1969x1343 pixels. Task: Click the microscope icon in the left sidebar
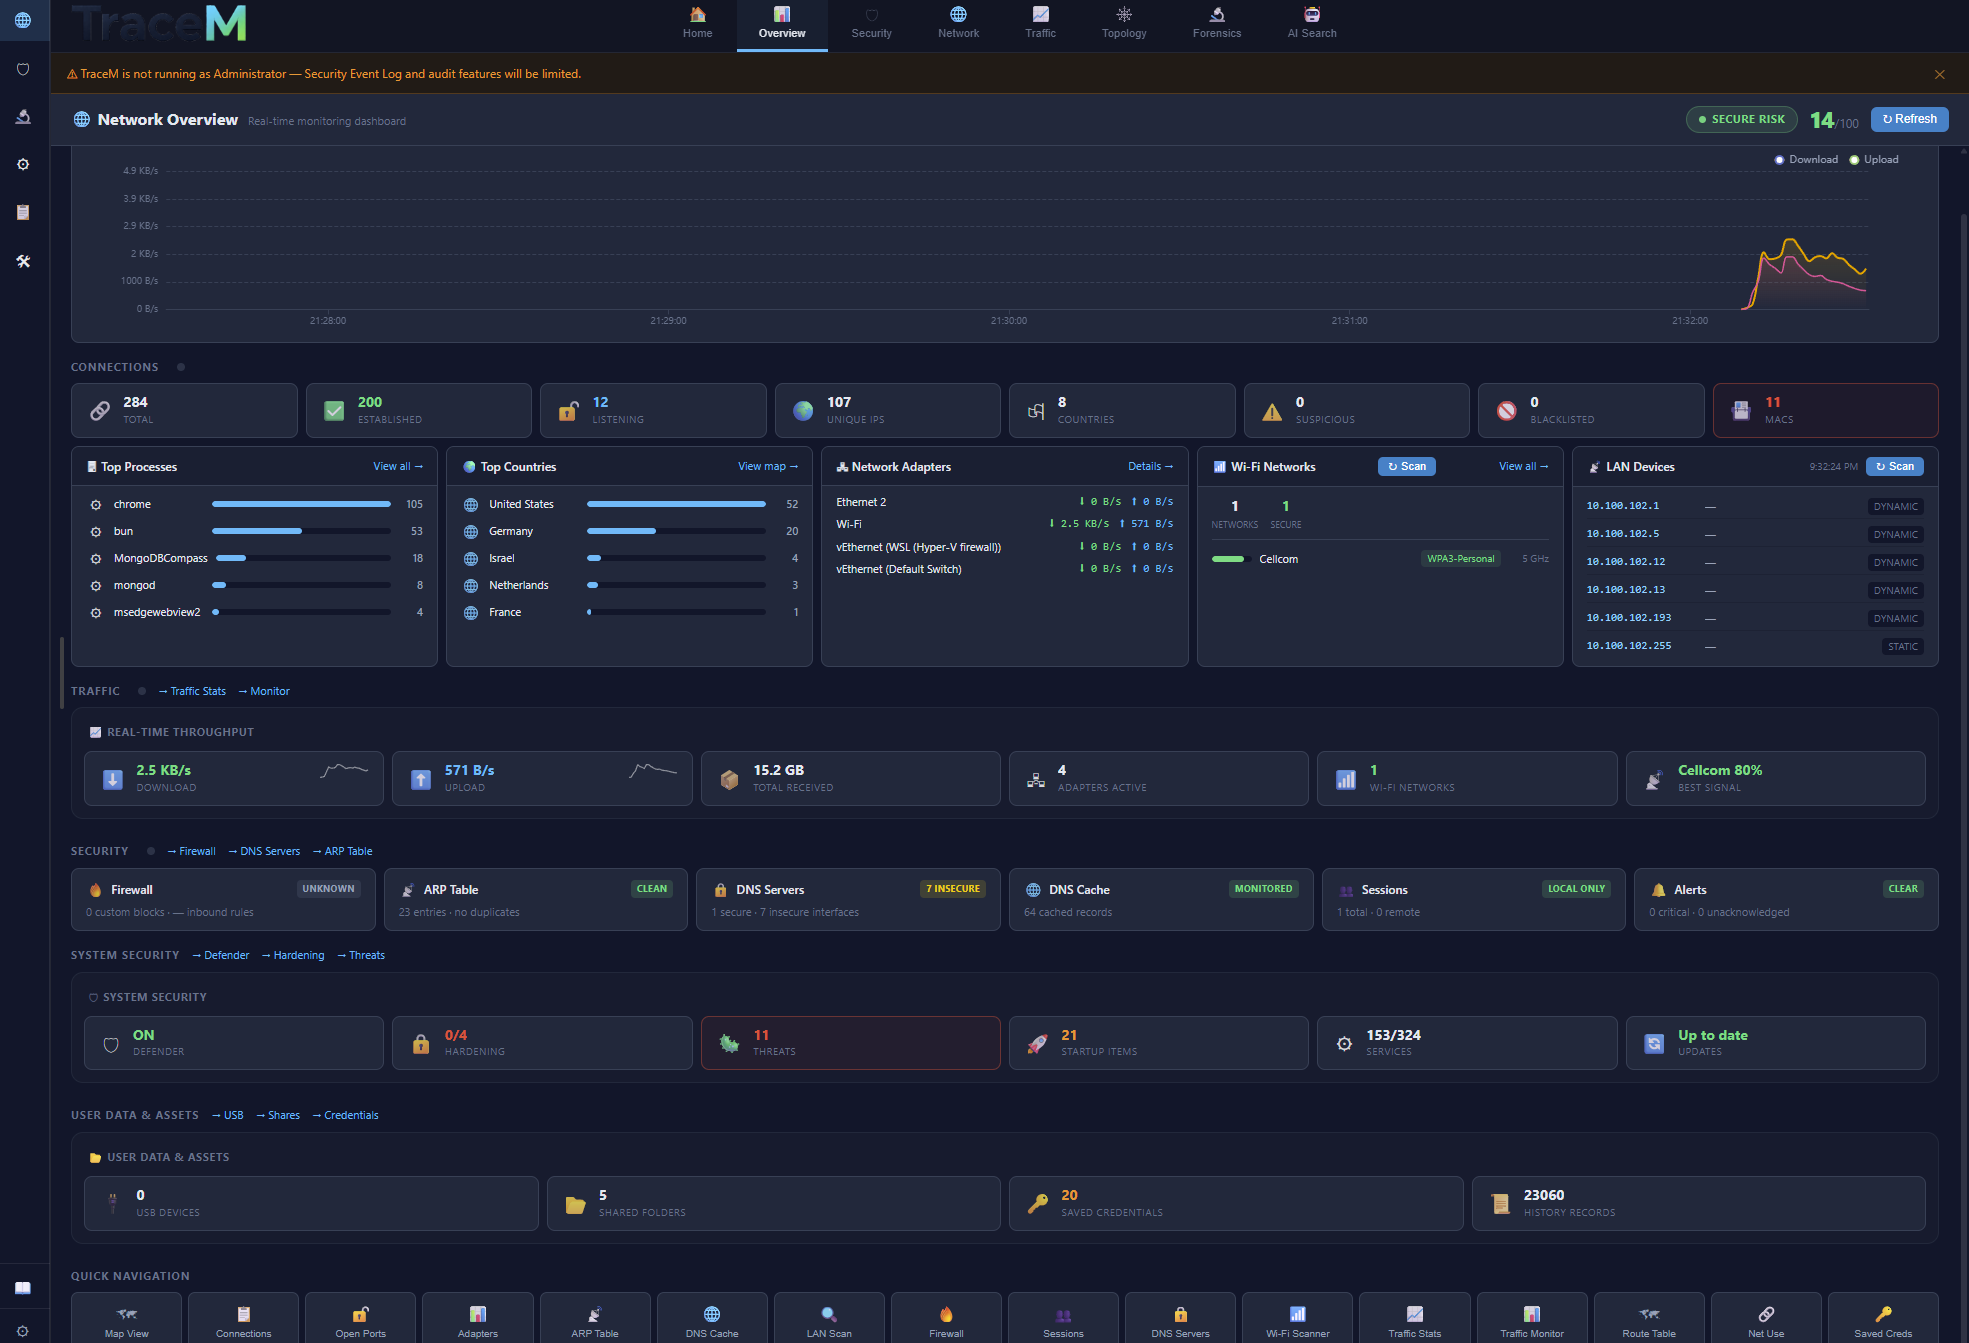(23, 117)
